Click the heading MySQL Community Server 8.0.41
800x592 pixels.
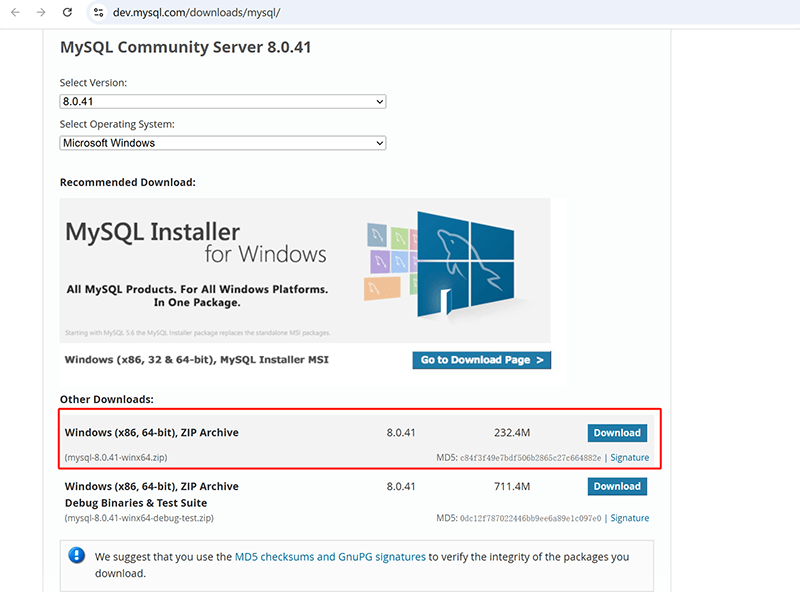(186, 47)
